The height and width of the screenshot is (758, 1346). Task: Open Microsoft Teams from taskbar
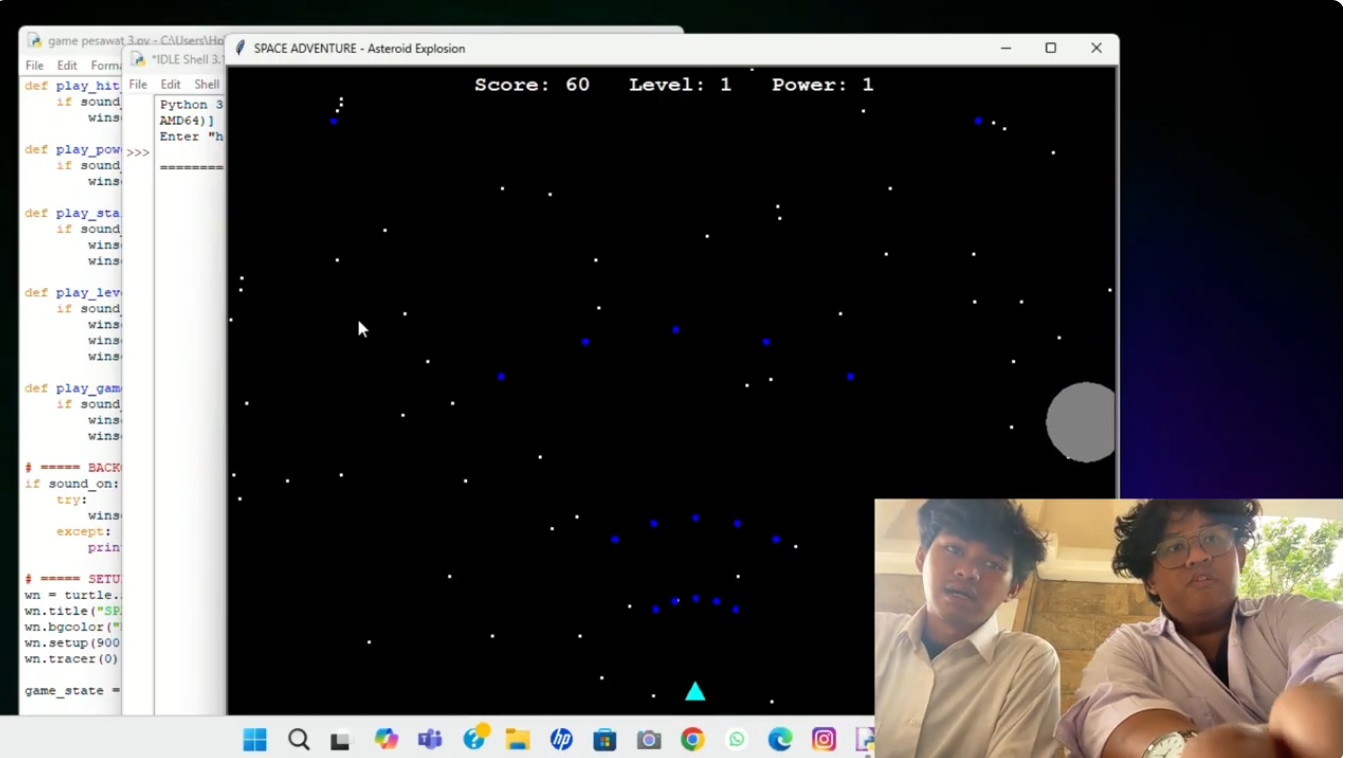tap(430, 740)
